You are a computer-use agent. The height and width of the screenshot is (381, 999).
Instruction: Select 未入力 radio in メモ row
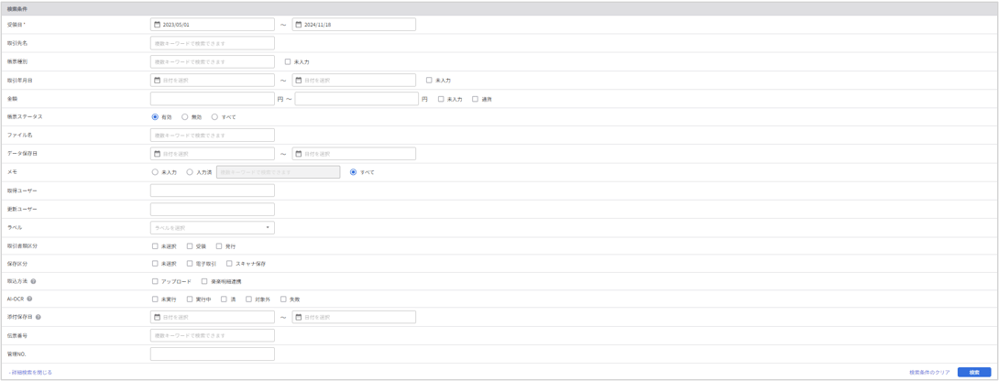pyautogui.click(x=155, y=172)
